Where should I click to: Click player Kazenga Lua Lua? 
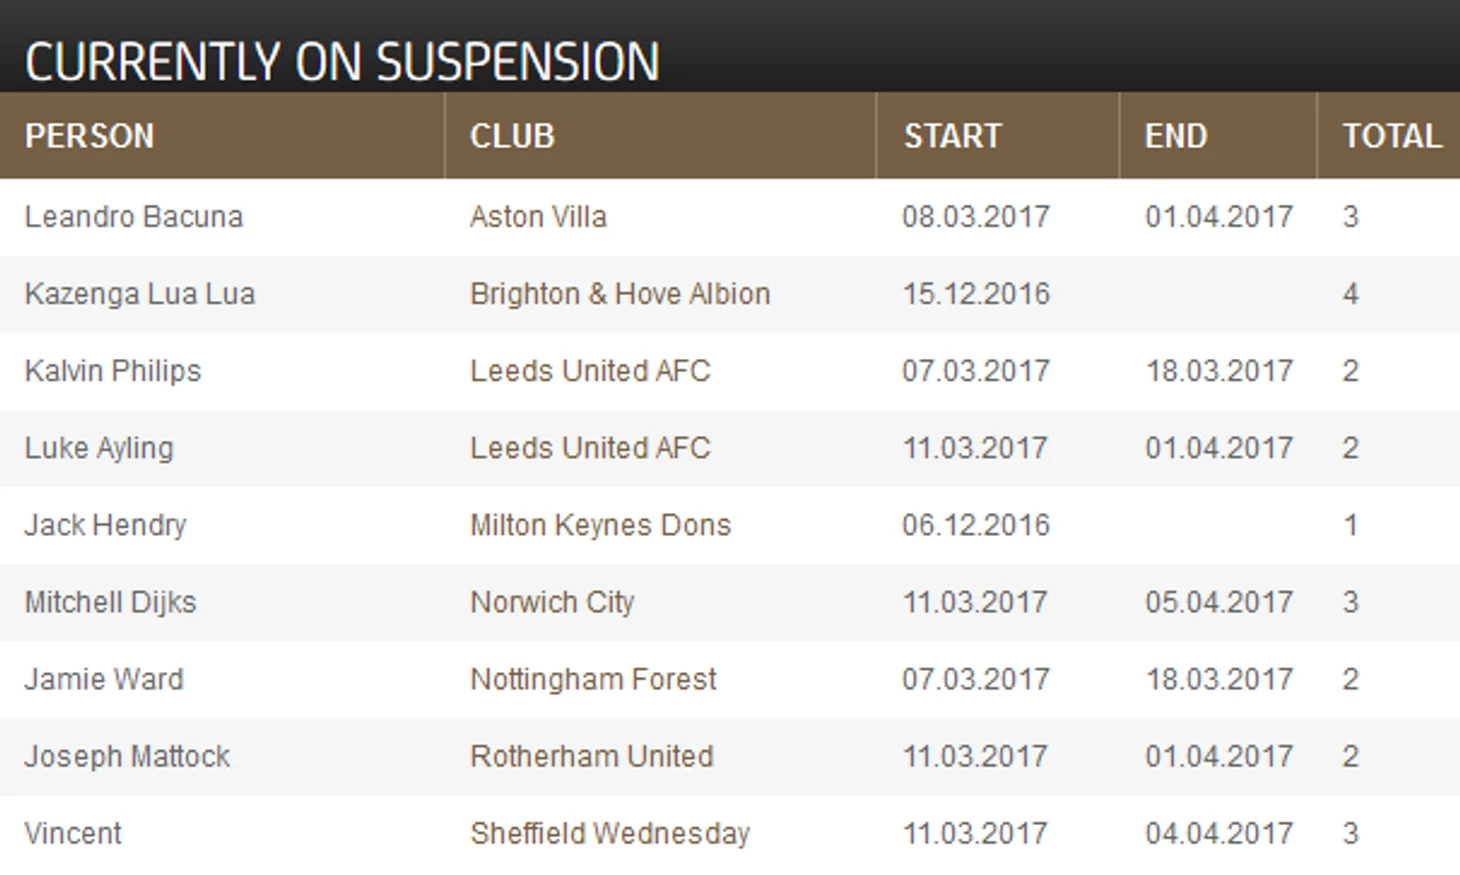pos(140,294)
